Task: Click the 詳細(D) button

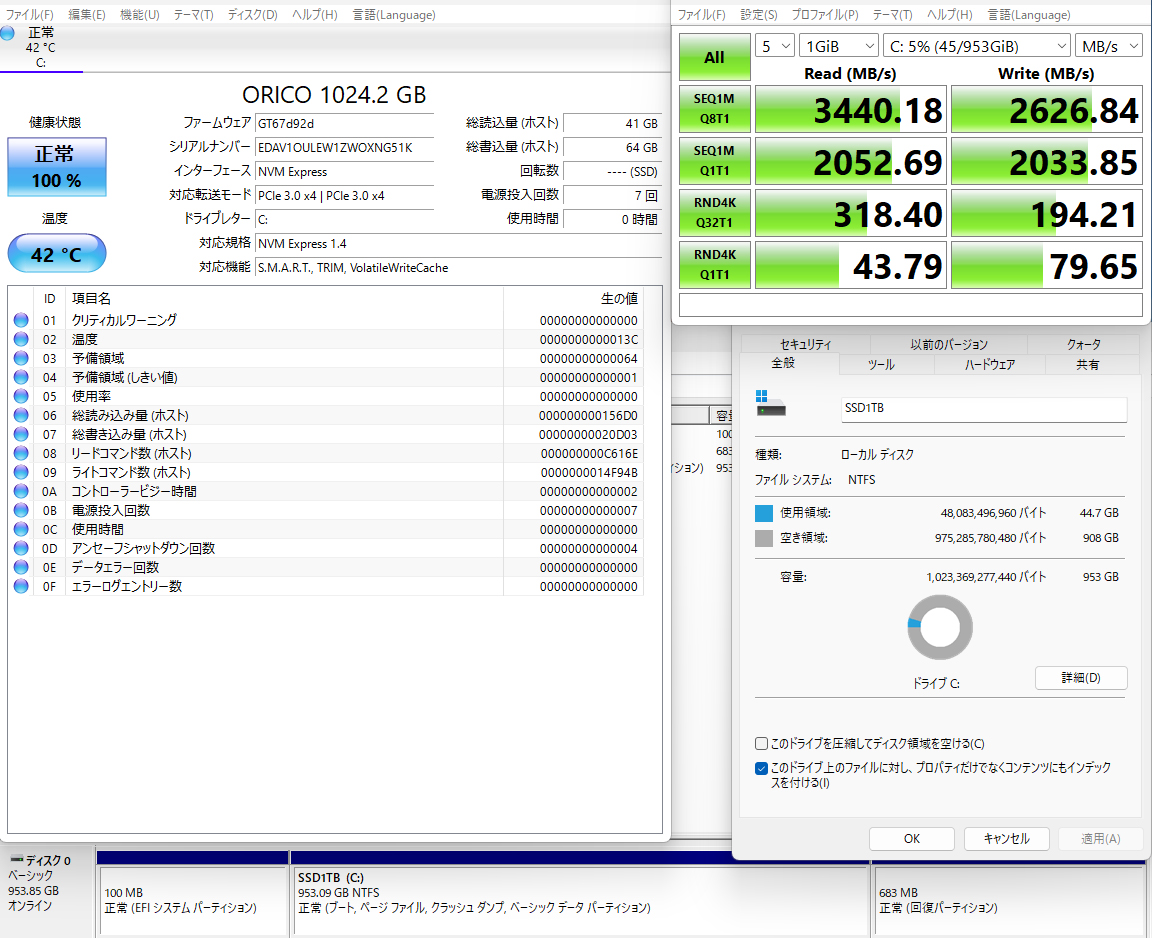Action: coord(1081,677)
